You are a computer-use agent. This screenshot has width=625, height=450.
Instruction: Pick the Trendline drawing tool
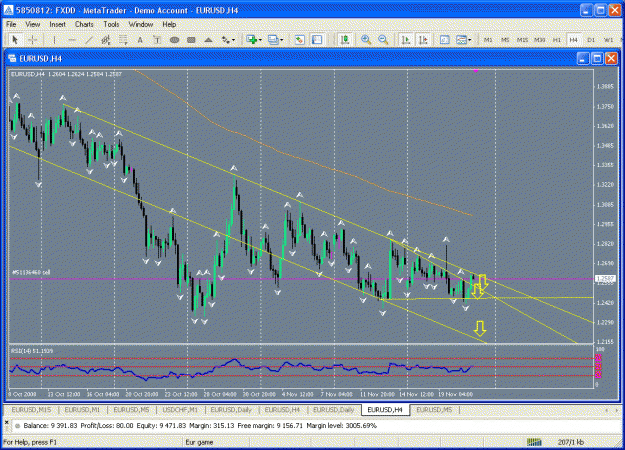pyautogui.click(x=89, y=39)
